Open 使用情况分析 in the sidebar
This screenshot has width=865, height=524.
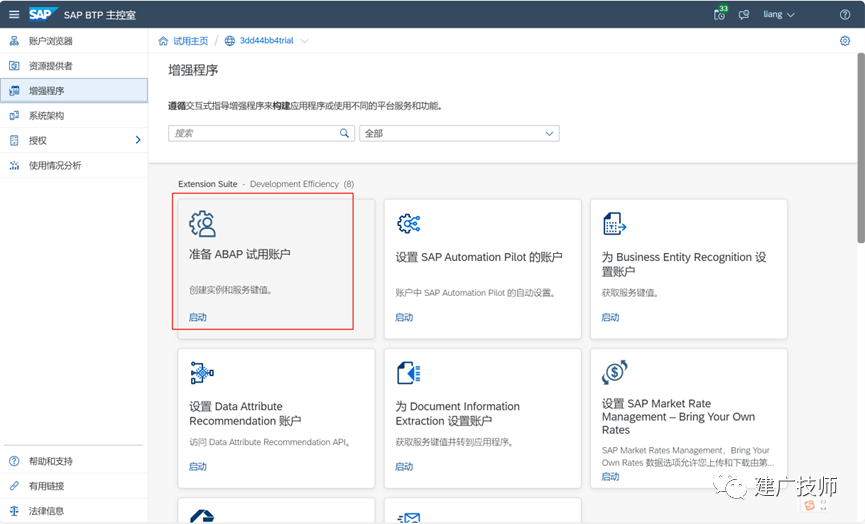[74, 165]
